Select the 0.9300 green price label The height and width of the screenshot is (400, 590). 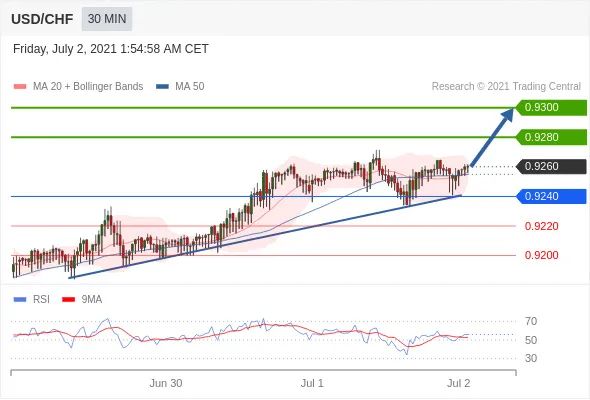click(x=551, y=107)
